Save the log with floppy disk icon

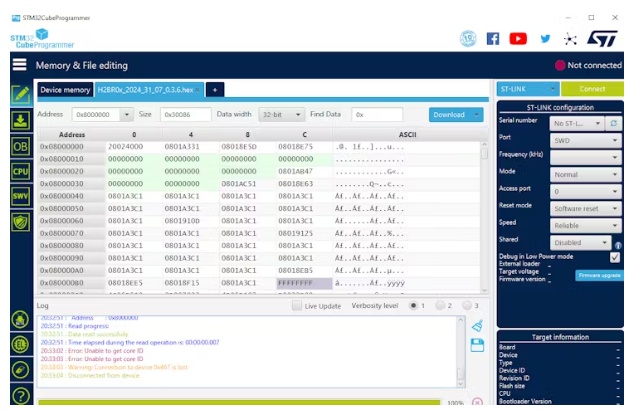point(477,344)
